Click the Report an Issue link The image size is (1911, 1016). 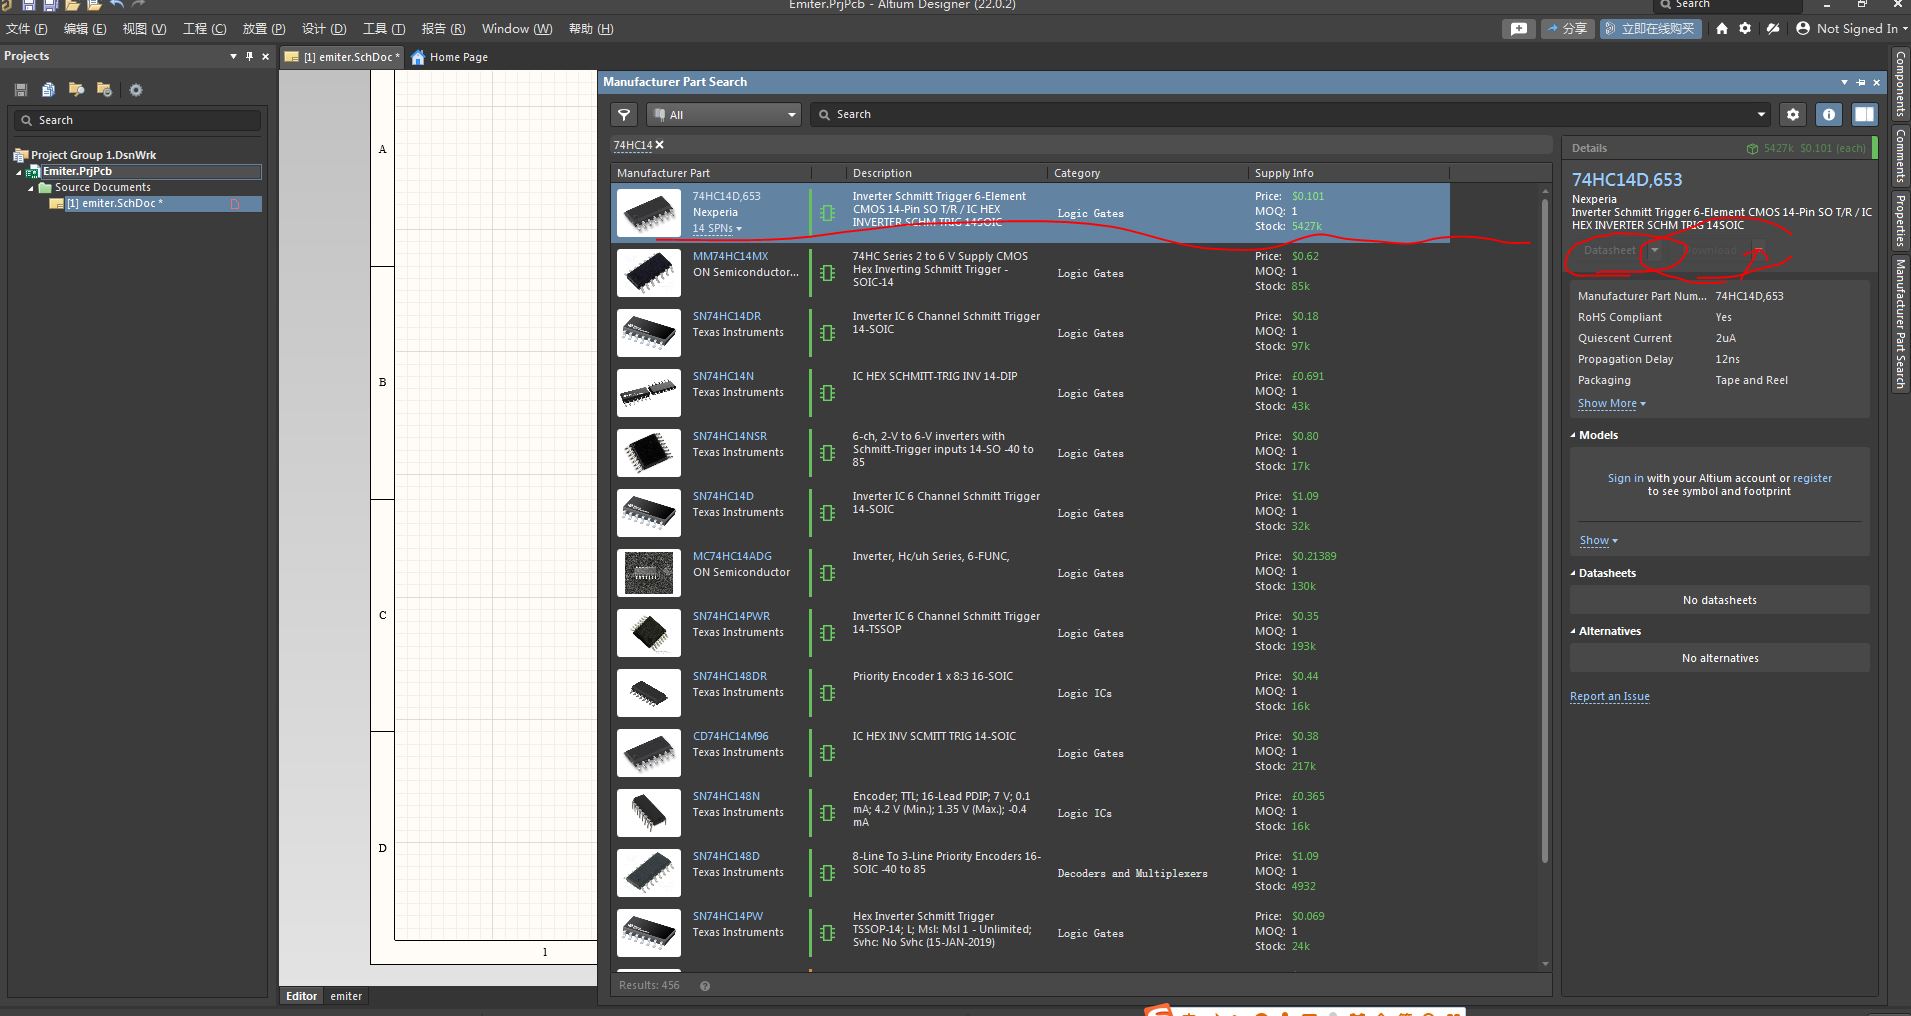tap(1610, 696)
